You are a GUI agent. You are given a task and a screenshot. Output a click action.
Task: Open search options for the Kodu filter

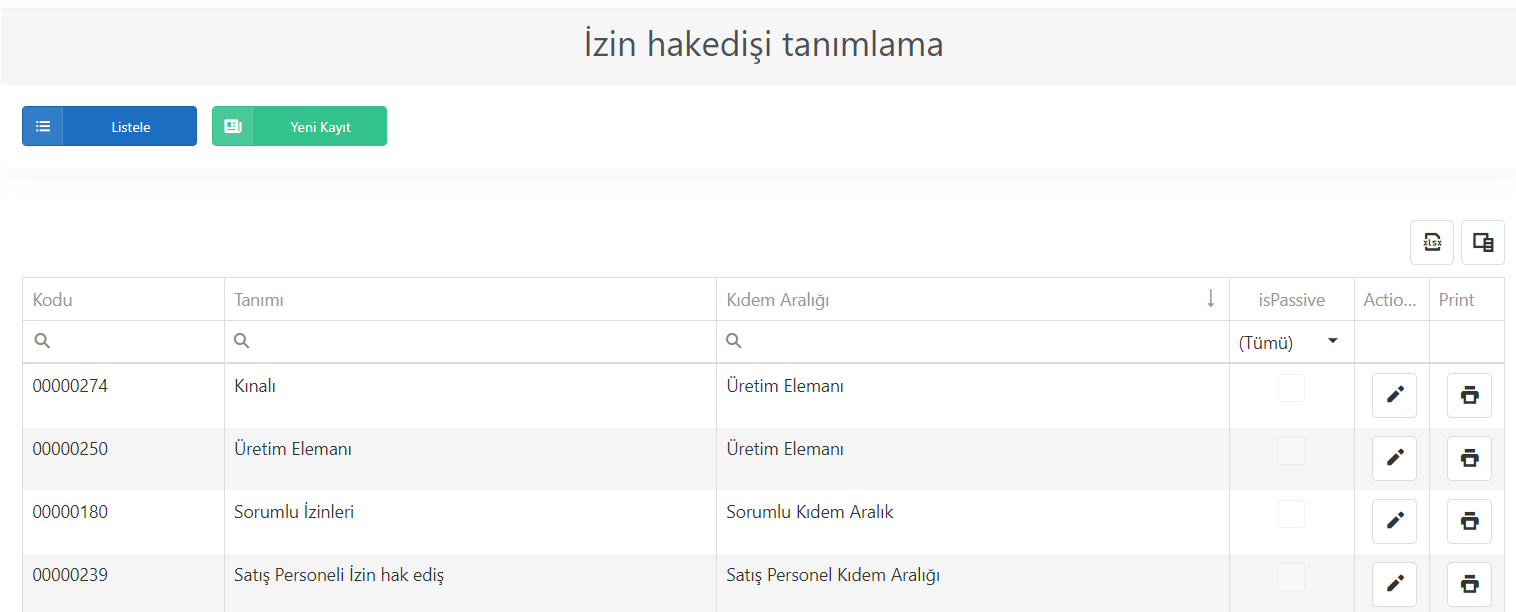pos(42,341)
